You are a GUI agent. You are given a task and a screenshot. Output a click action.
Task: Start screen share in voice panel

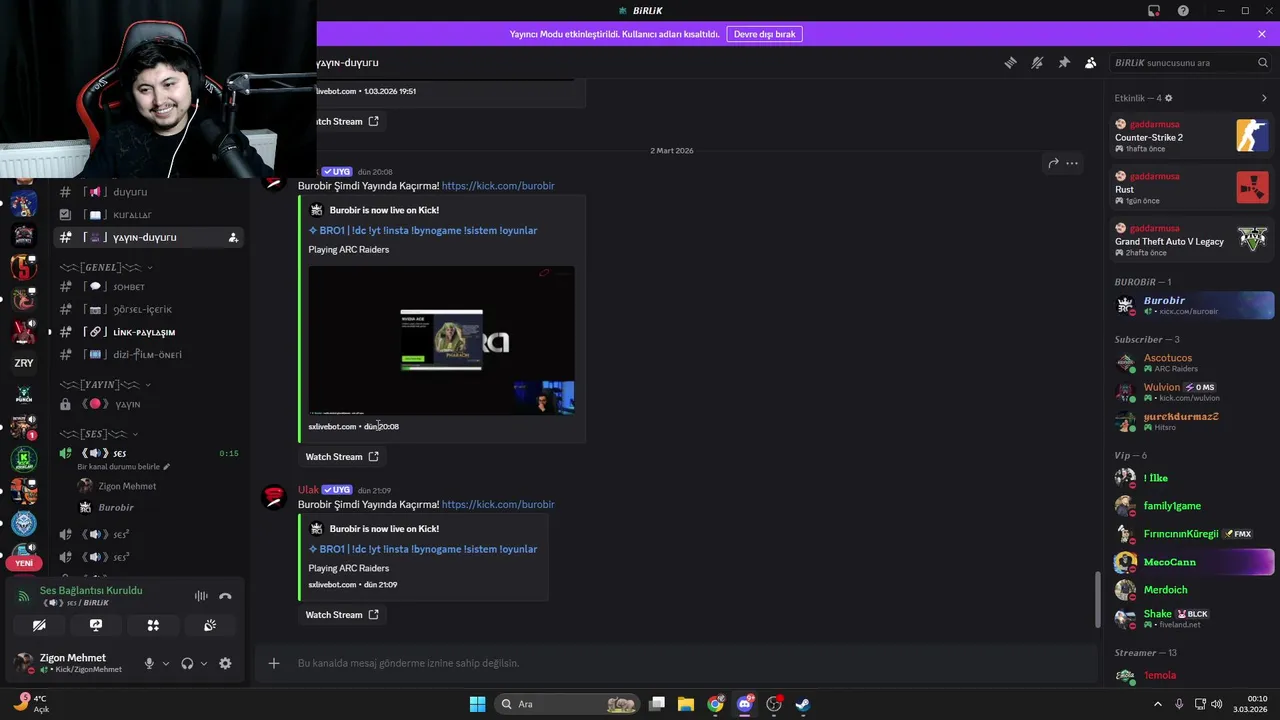point(96,625)
